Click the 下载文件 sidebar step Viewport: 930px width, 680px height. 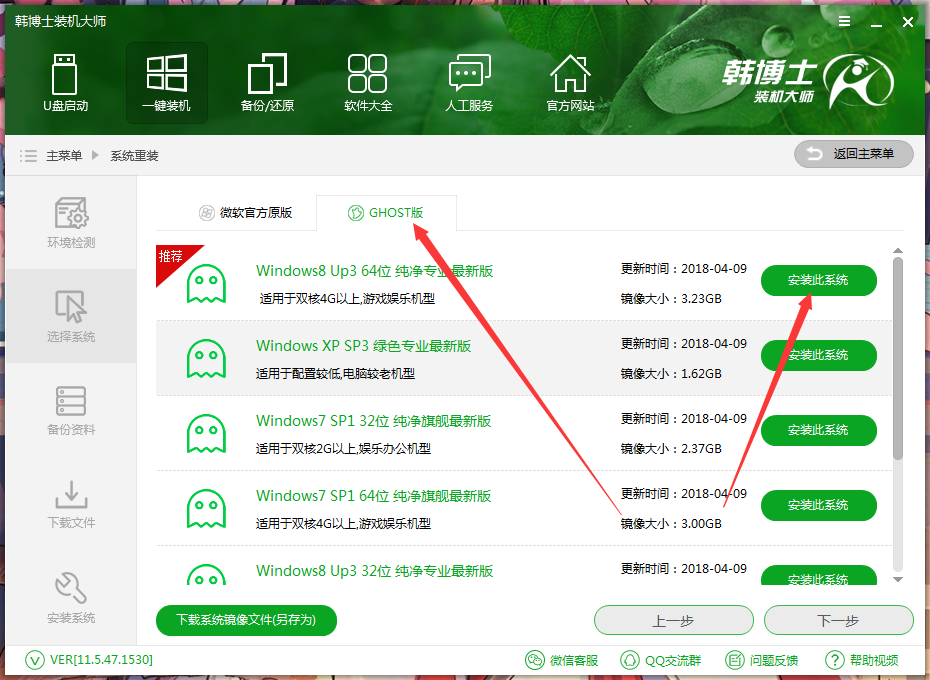tap(71, 504)
